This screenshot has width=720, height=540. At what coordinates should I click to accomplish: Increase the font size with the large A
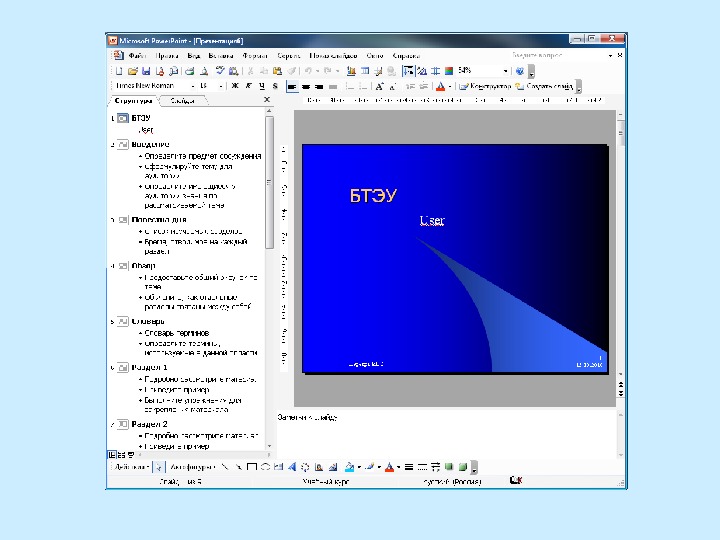[x=379, y=86]
